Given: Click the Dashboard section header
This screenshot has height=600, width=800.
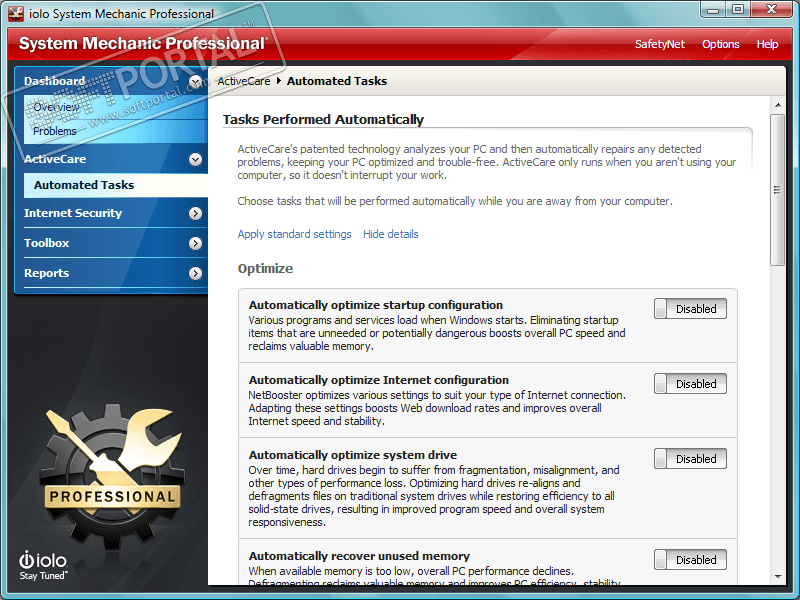Looking at the screenshot, I should 113,81.
